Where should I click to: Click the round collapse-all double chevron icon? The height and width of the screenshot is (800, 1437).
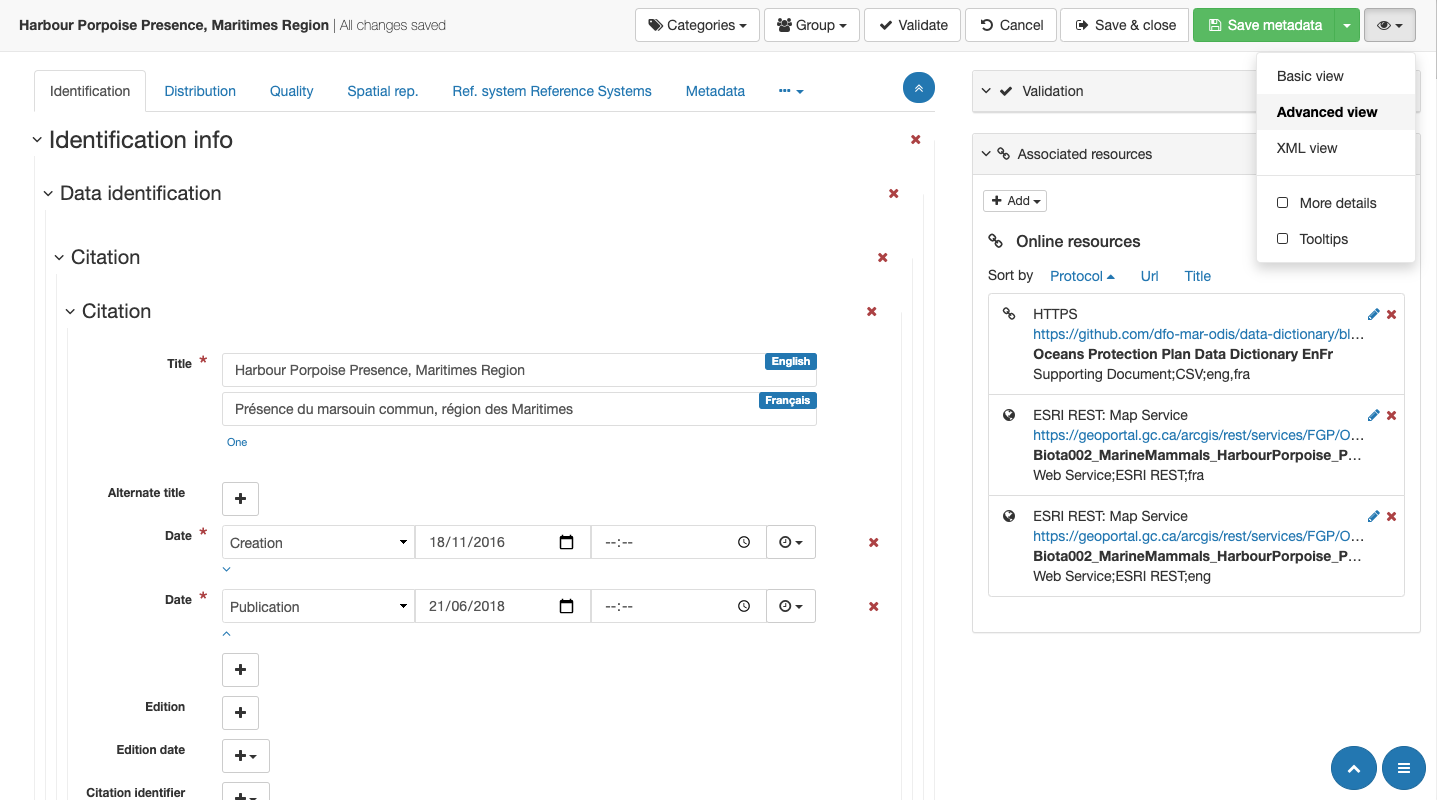click(919, 88)
